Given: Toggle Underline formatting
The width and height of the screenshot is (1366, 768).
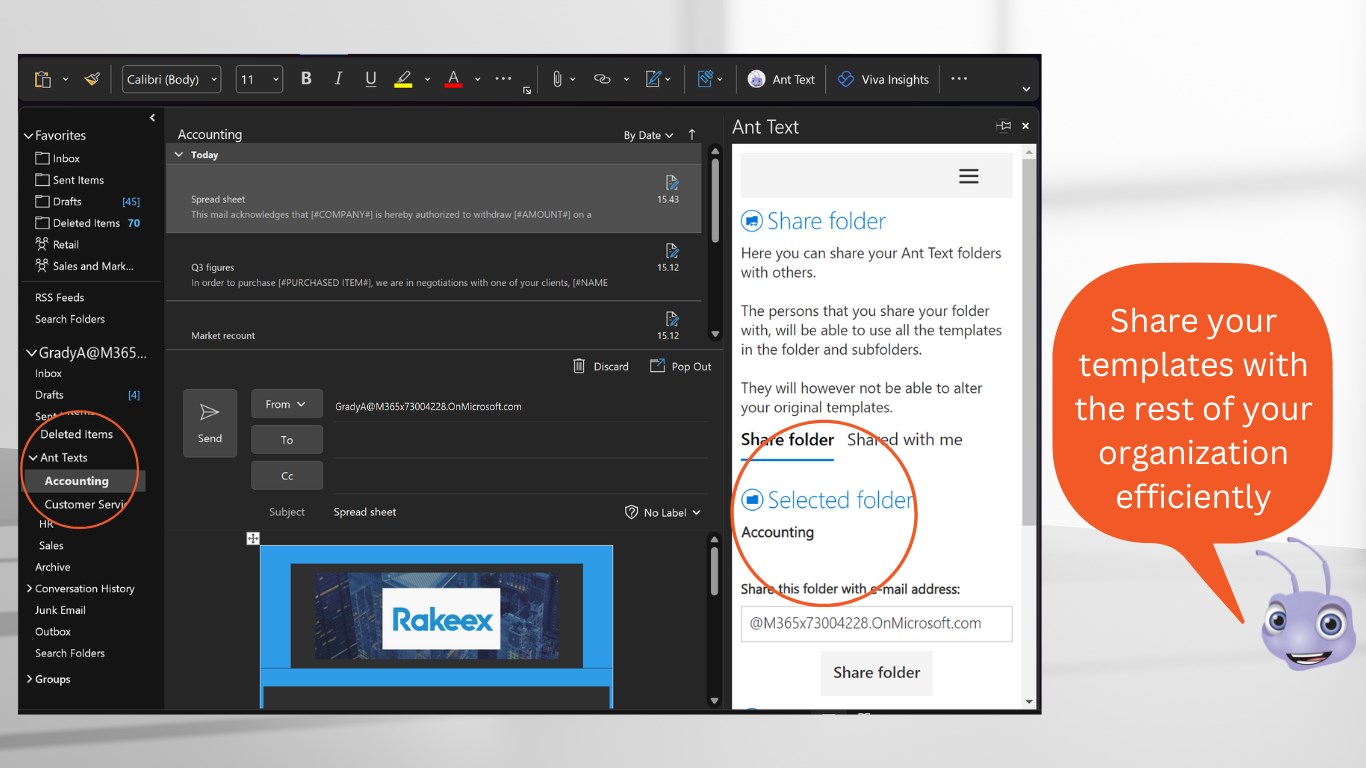Looking at the screenshot, I should point(371,79).
